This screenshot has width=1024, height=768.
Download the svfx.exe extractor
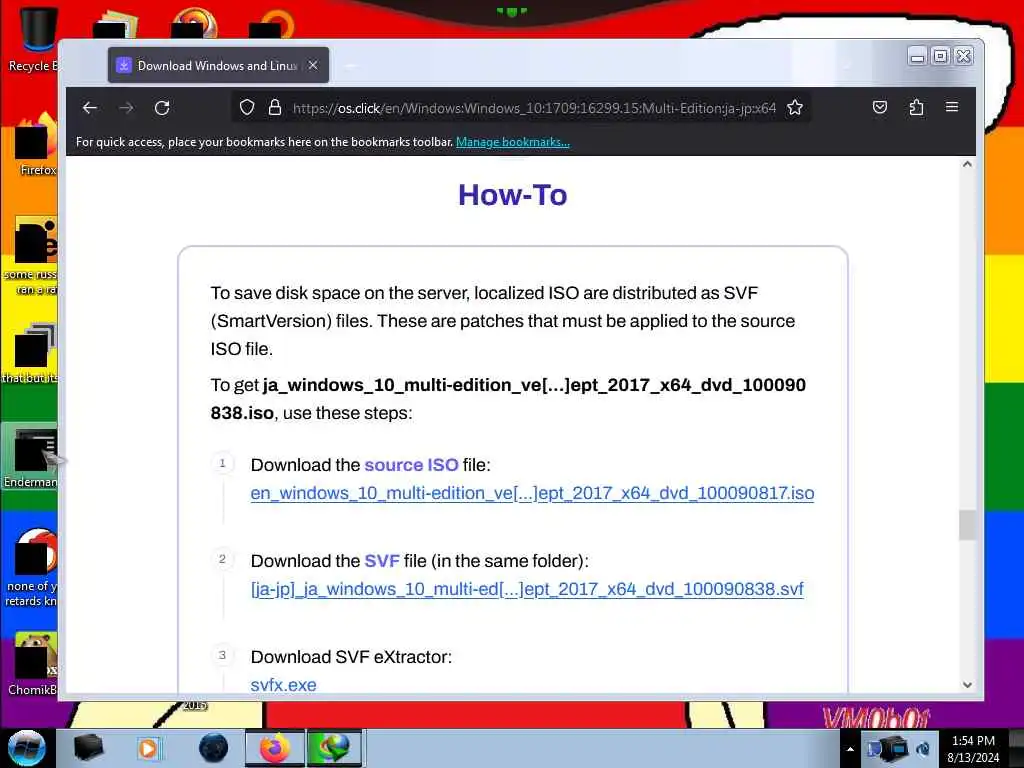click(283, 685)
